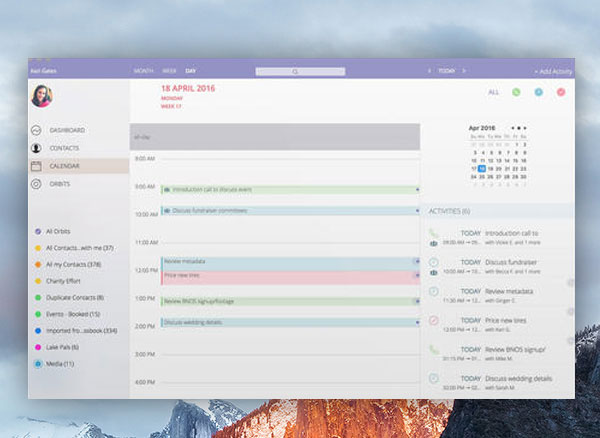Screen dimensions: 600x438
Task: Click clock icon of Discuss fundraiser activity
Action: point(434,262)
